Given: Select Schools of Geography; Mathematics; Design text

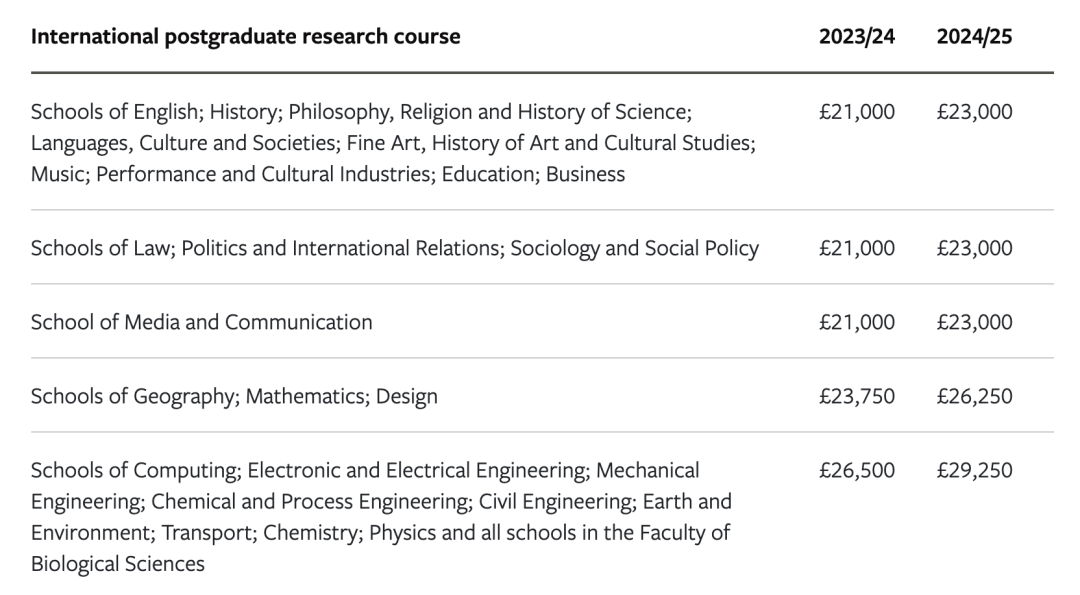Looking at the screenshot, I should [234, 396].
